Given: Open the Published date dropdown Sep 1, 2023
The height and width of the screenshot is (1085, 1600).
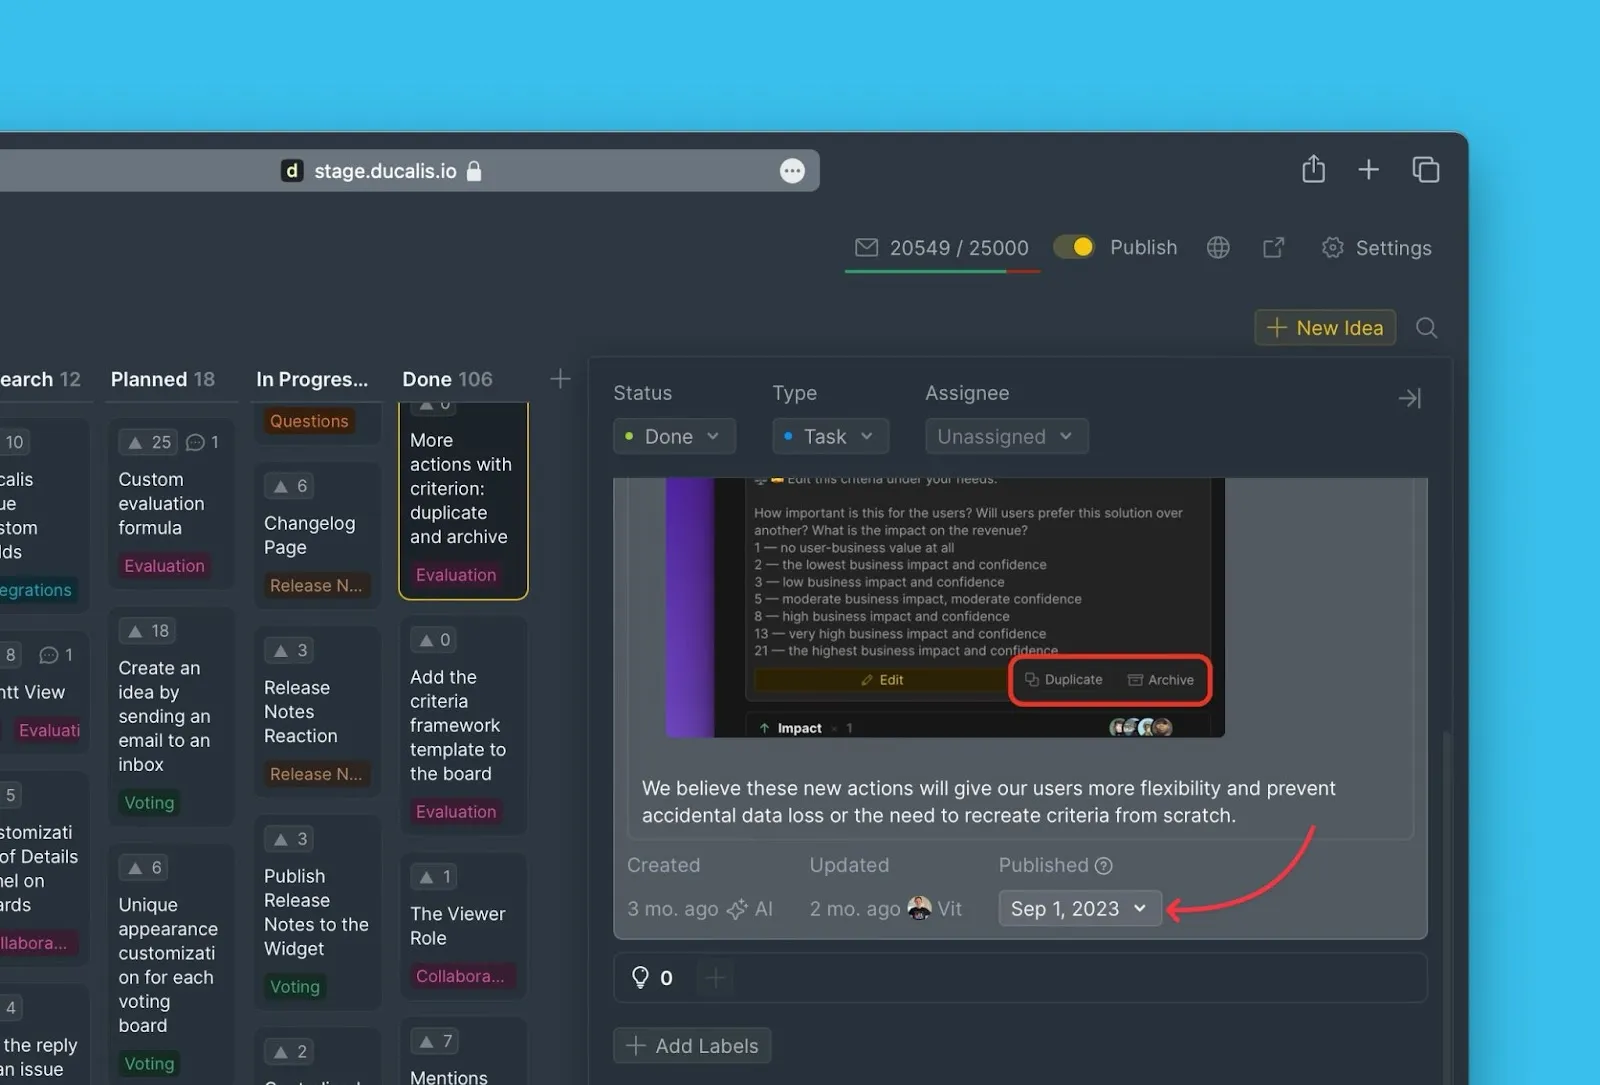Looking at the screenshot, I should coord(1079,908).
